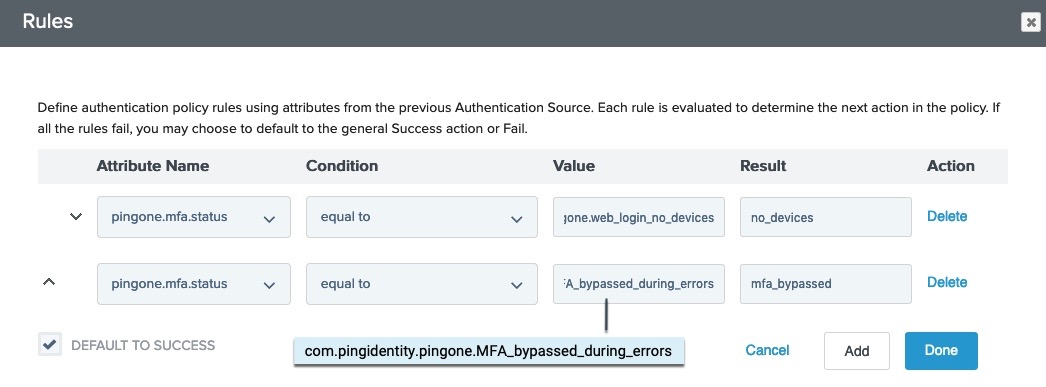The height and width of the screenshot is (387, 1046).
Task: Click the Condition column header
Action: click(x=342, y=165)
